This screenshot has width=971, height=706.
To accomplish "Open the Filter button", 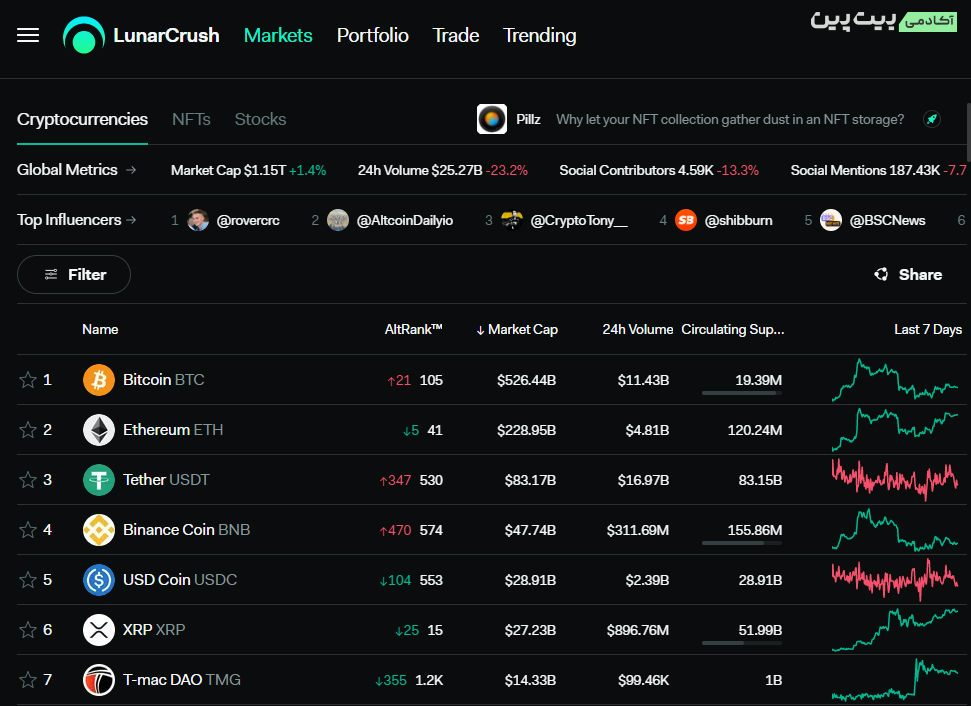I will click(74, 274).
